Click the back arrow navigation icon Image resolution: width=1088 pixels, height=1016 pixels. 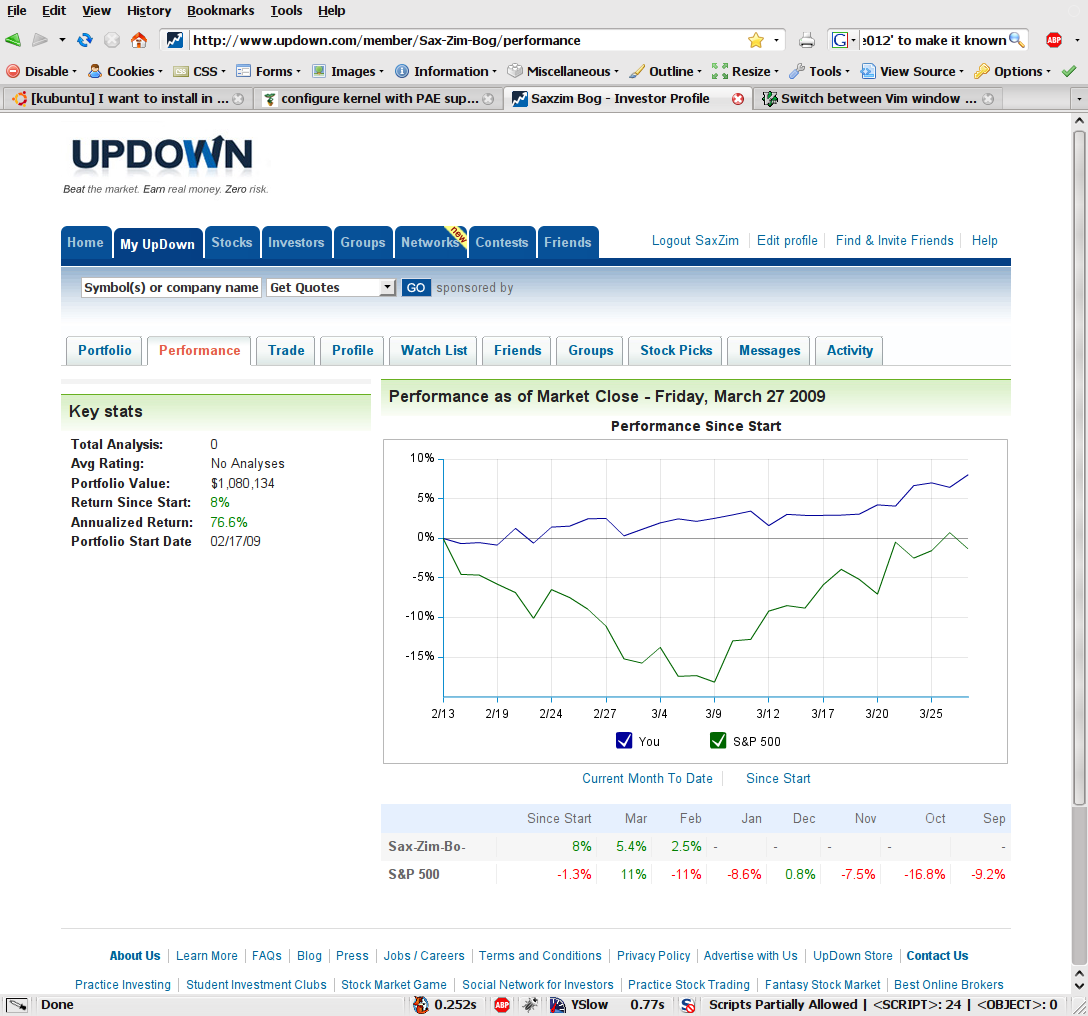pos(13,40)
